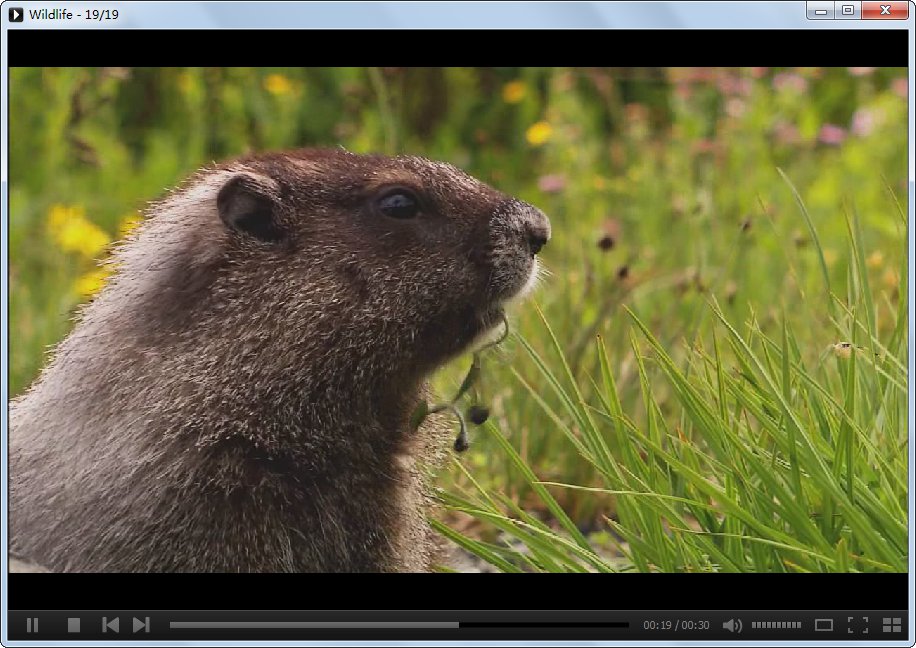
Task: Minimize the video player window
Action: click(x=821, y=11)
